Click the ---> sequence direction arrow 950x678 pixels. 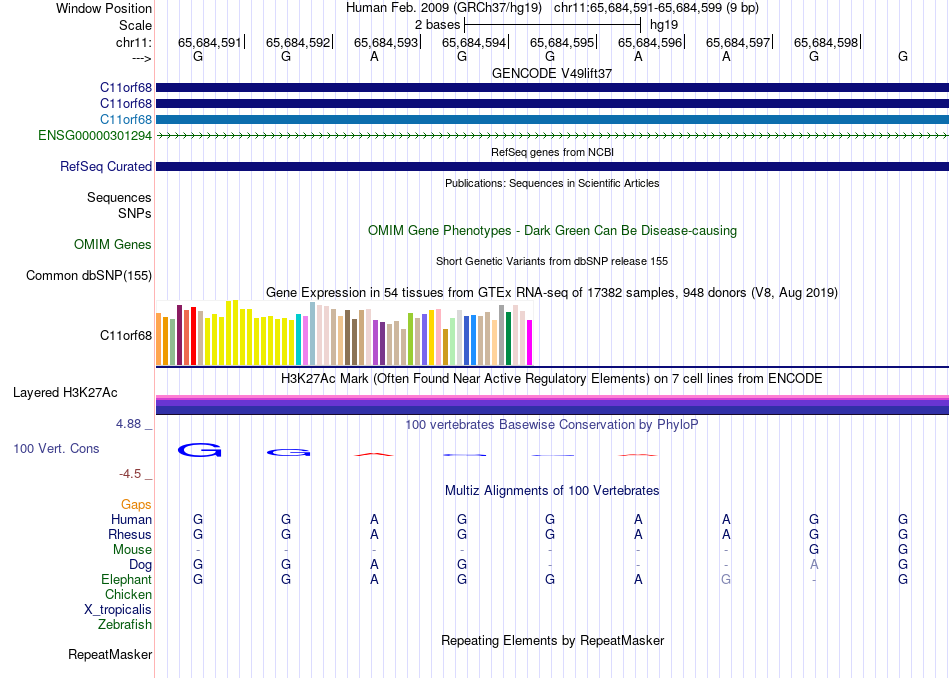(141, 58)
